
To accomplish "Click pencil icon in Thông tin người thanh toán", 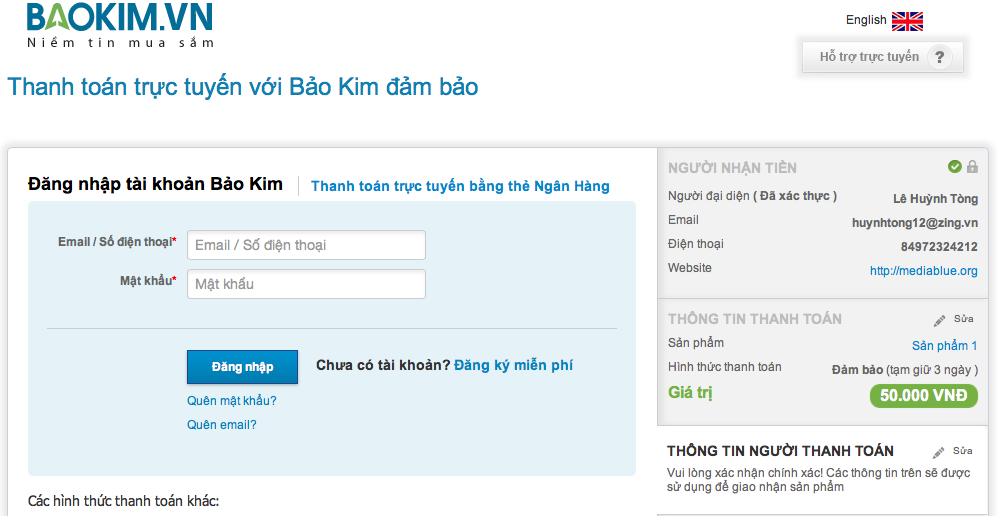I will [939, 452].
